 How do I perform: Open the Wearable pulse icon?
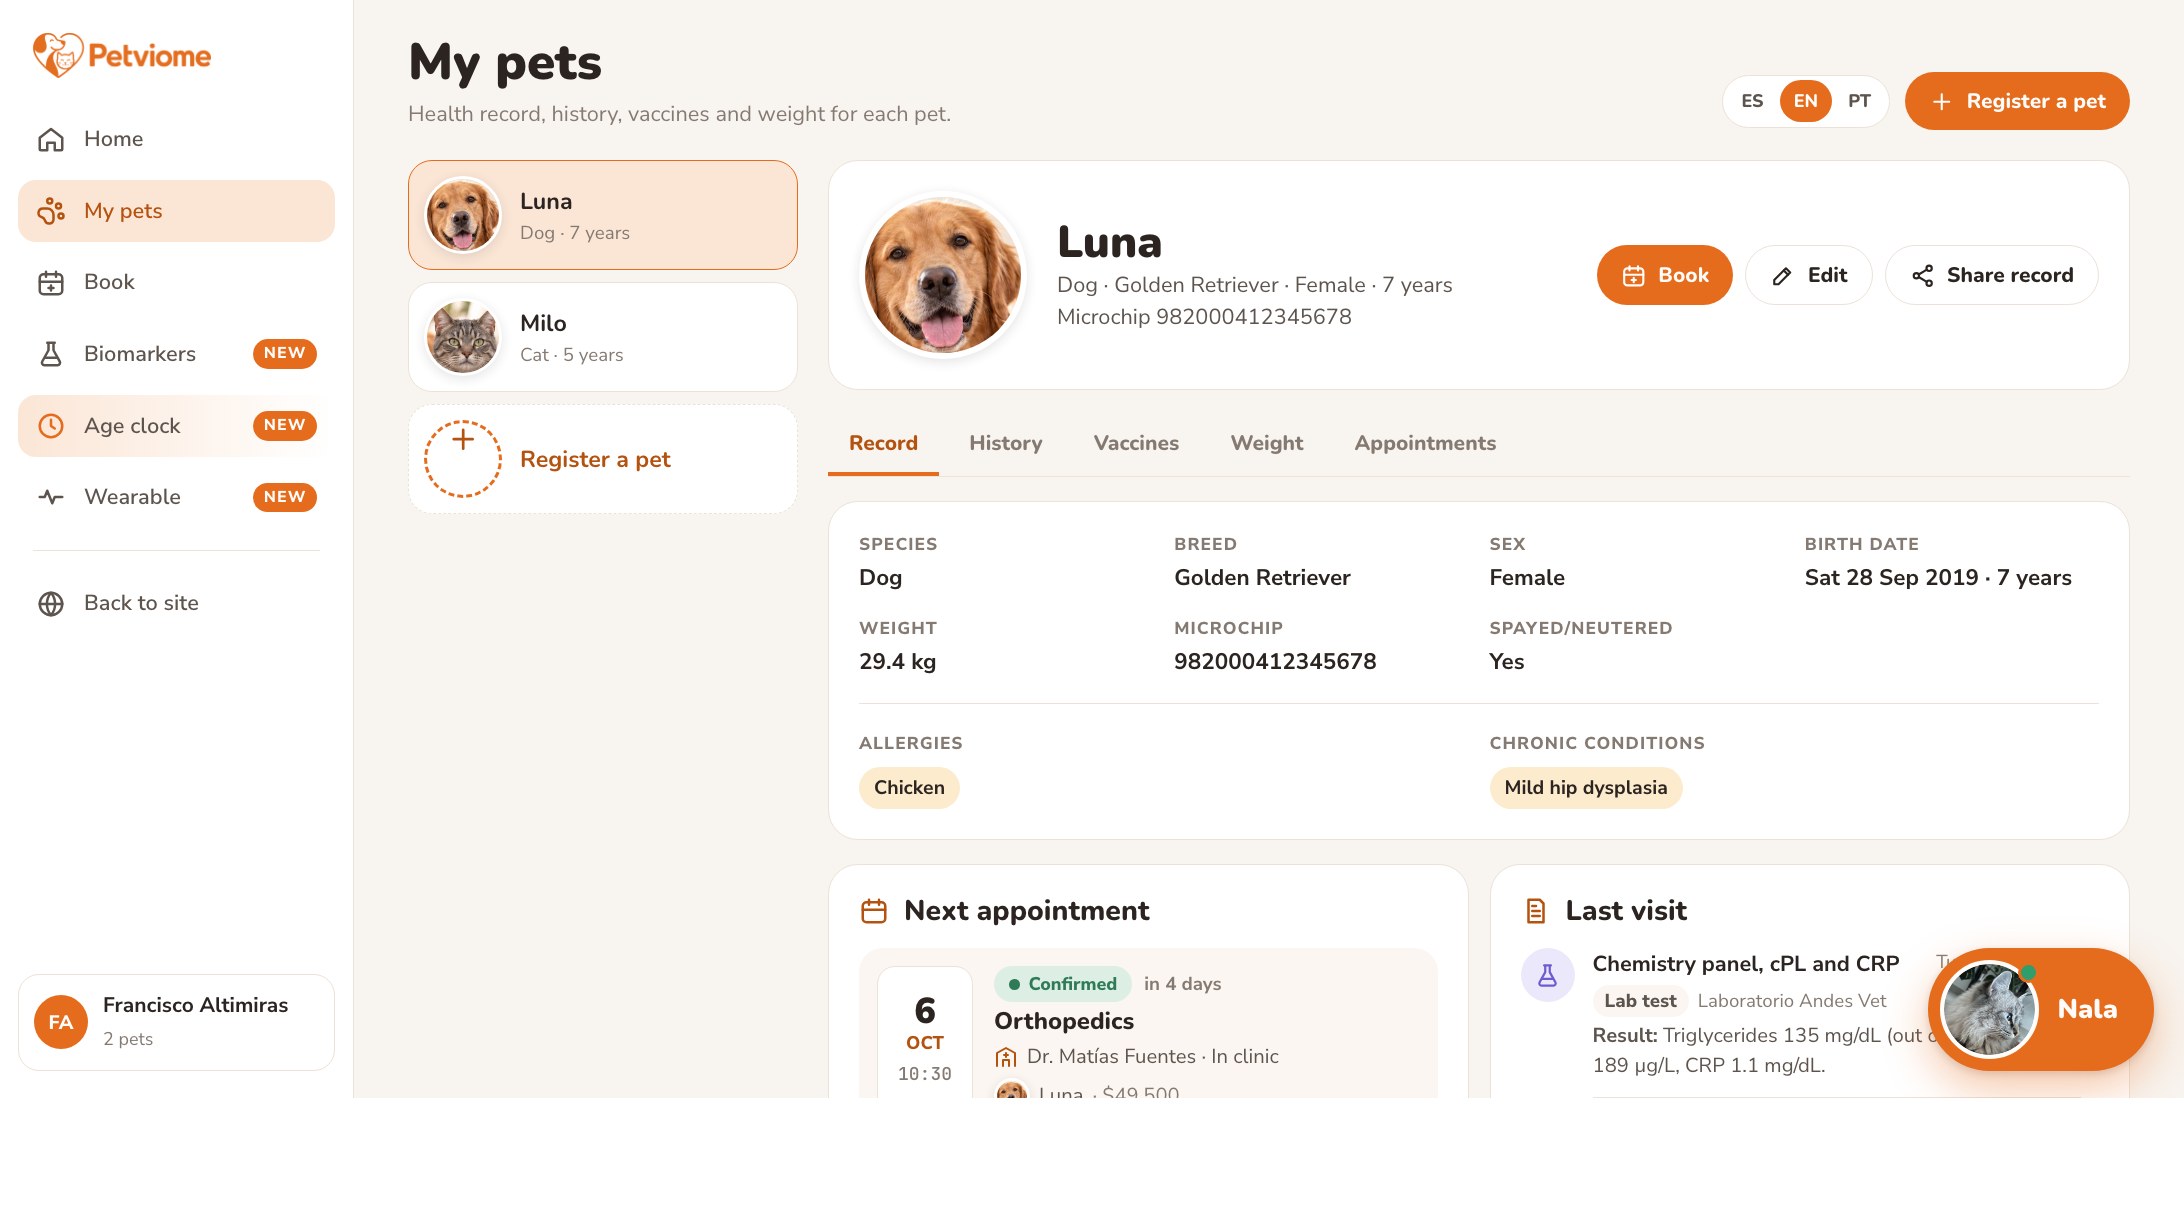[51, 497]
